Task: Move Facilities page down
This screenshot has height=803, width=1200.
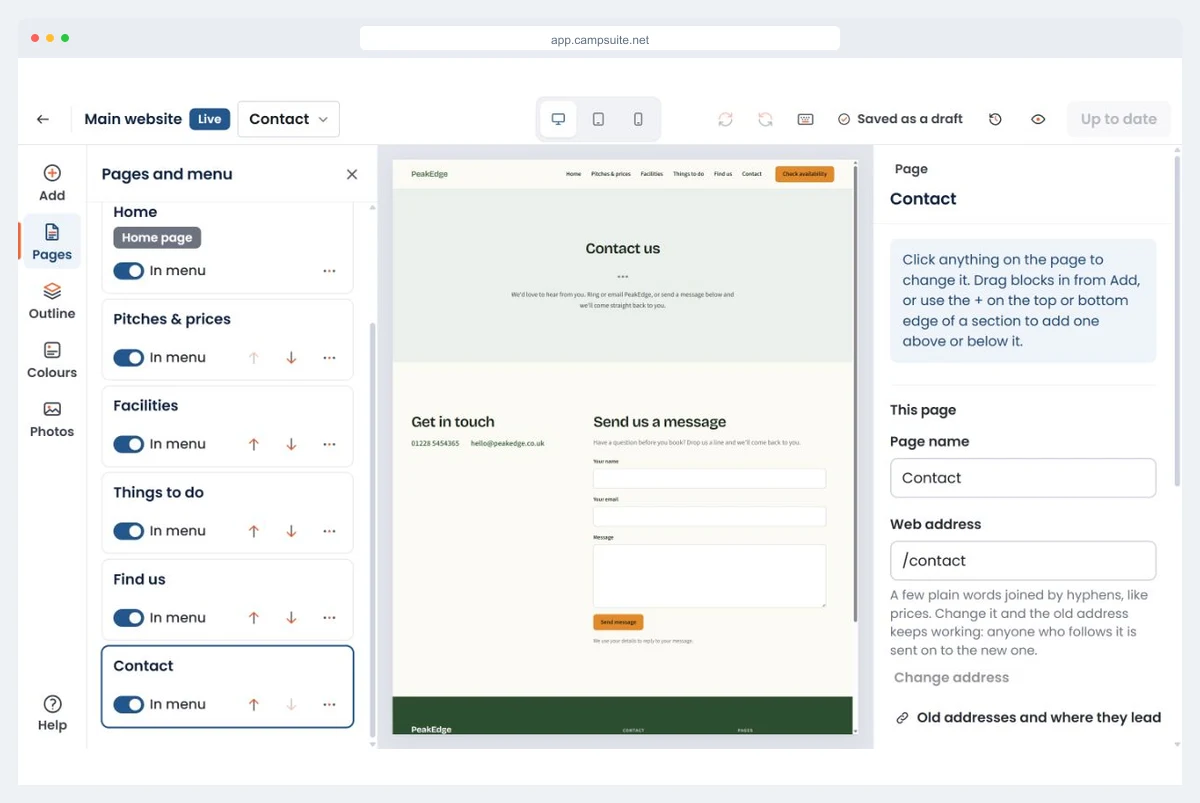Action: [x=291, y=444]
